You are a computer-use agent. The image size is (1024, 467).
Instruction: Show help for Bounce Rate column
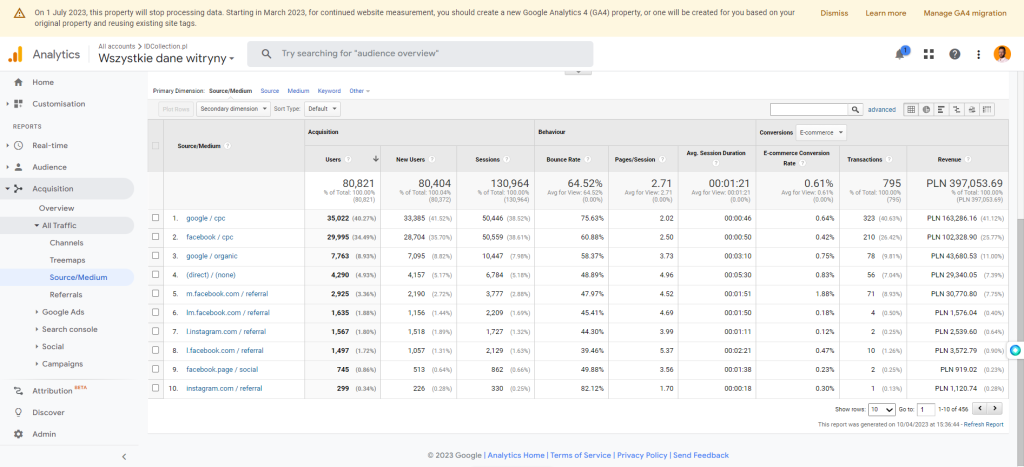588,159
